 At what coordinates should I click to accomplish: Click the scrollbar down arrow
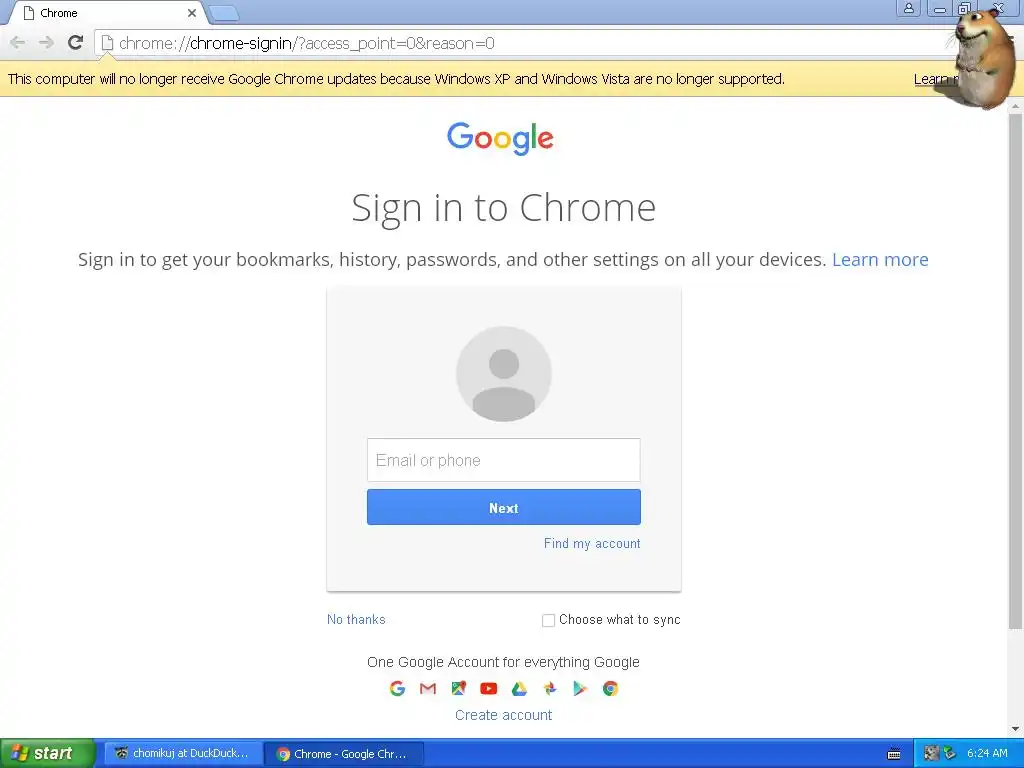(x=1016, y=729)
